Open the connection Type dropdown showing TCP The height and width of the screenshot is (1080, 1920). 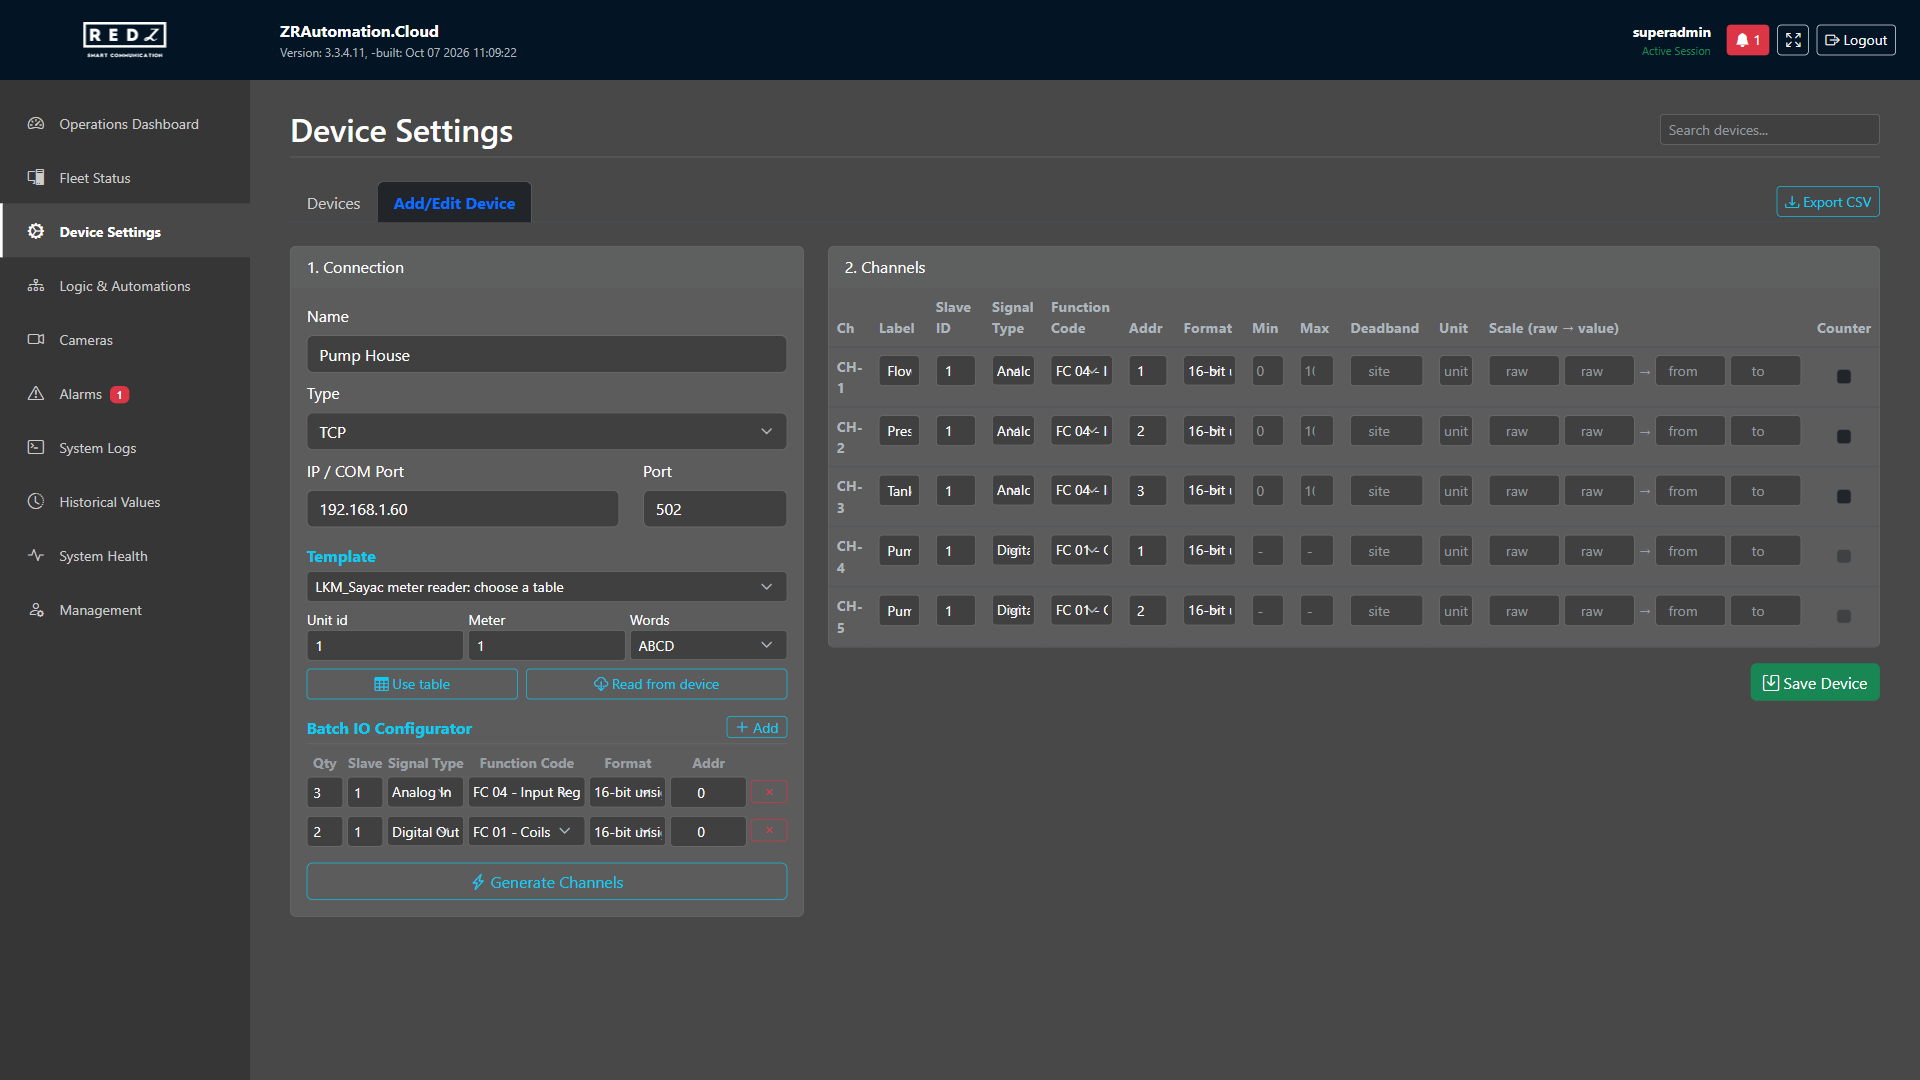coord(546,432)
